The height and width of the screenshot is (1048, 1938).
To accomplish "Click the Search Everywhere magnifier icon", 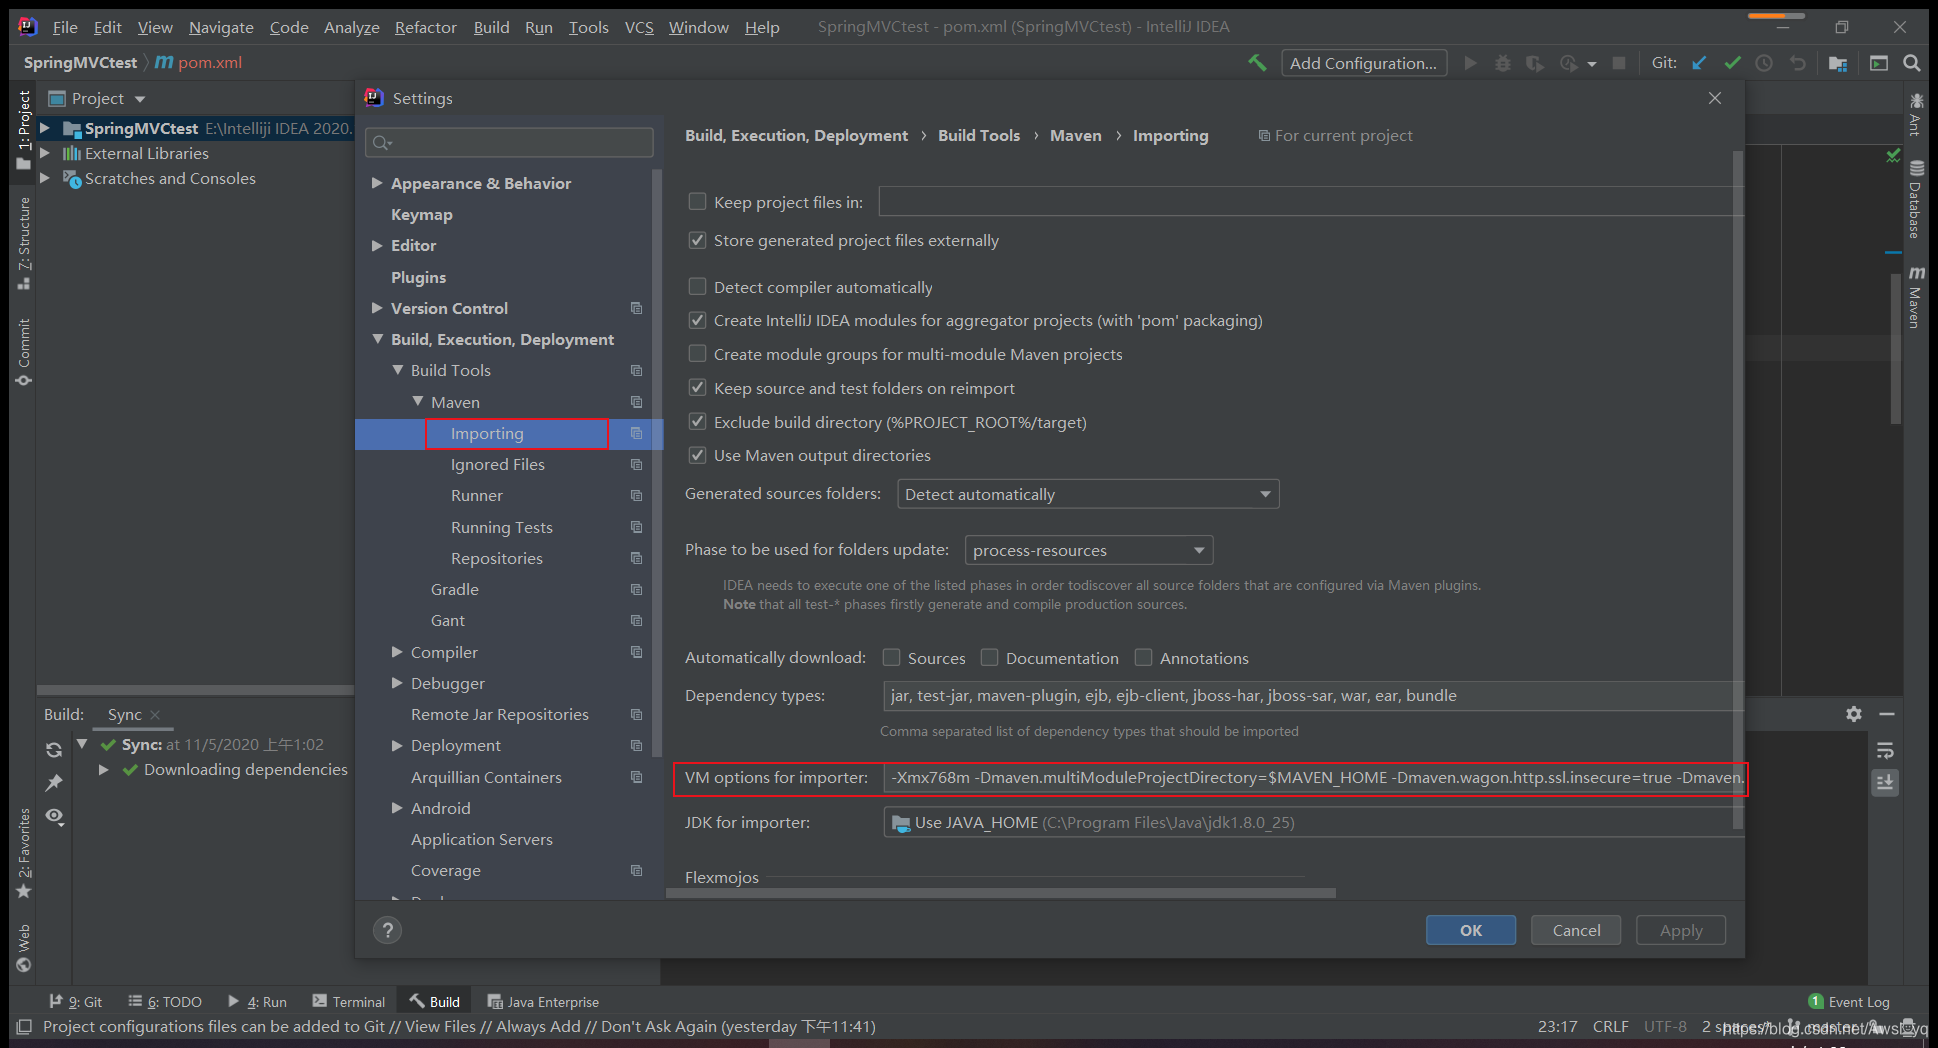I will tap(1911, 63).
